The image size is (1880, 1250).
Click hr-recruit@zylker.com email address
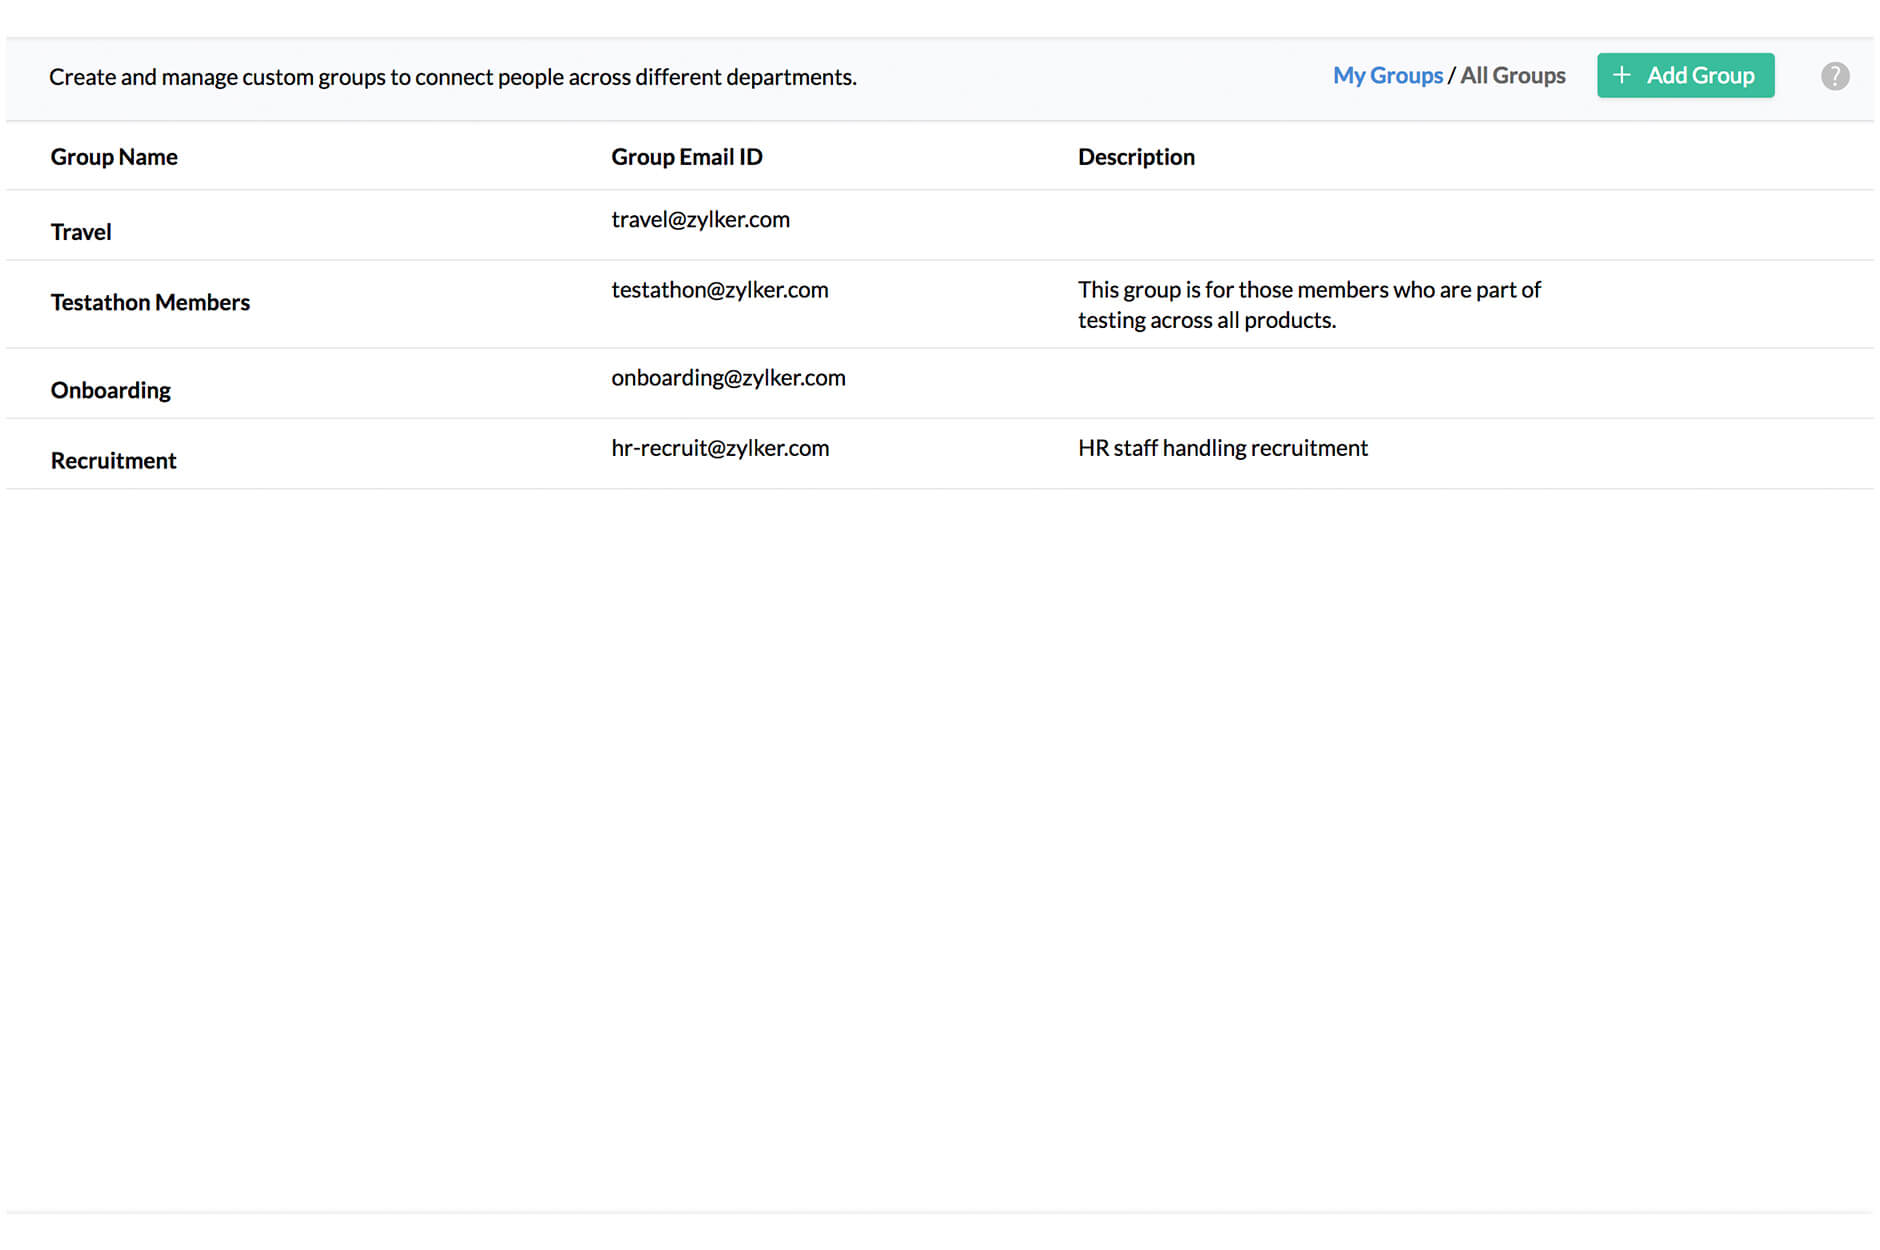720,448
